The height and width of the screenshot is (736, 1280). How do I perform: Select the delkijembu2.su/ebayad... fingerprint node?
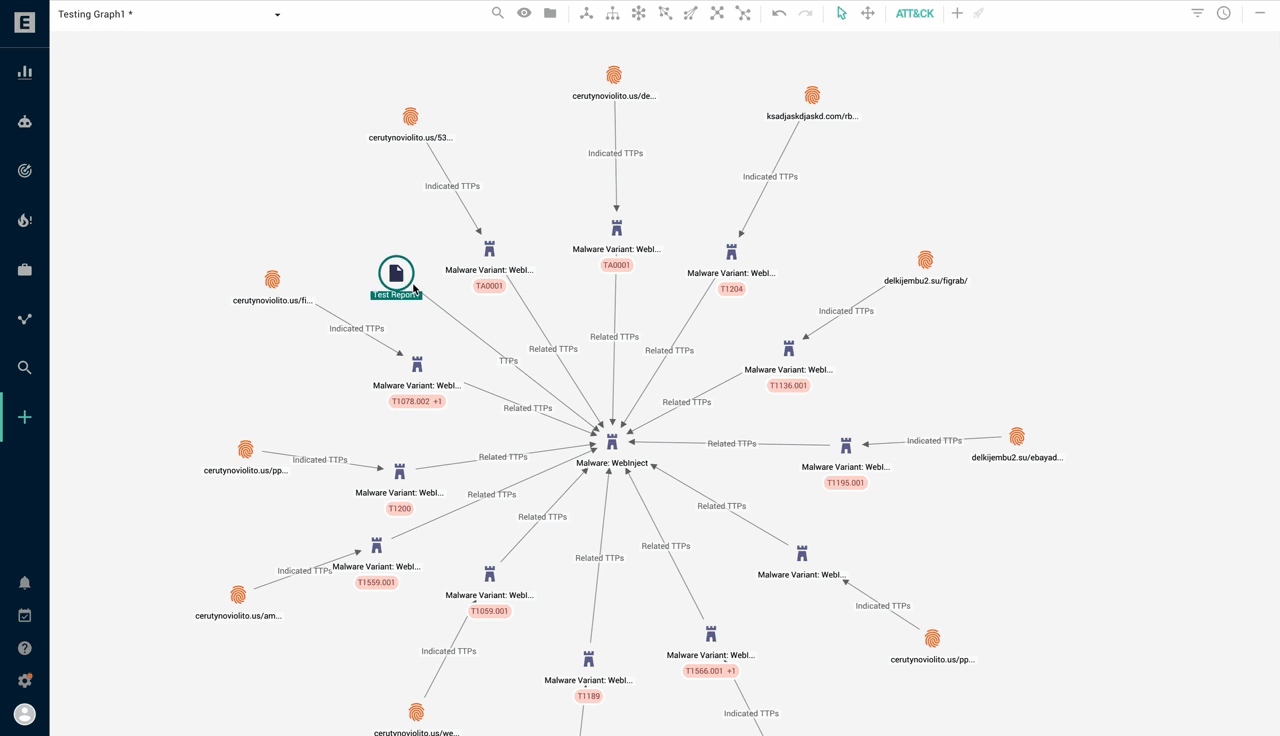click(1017, 437)
